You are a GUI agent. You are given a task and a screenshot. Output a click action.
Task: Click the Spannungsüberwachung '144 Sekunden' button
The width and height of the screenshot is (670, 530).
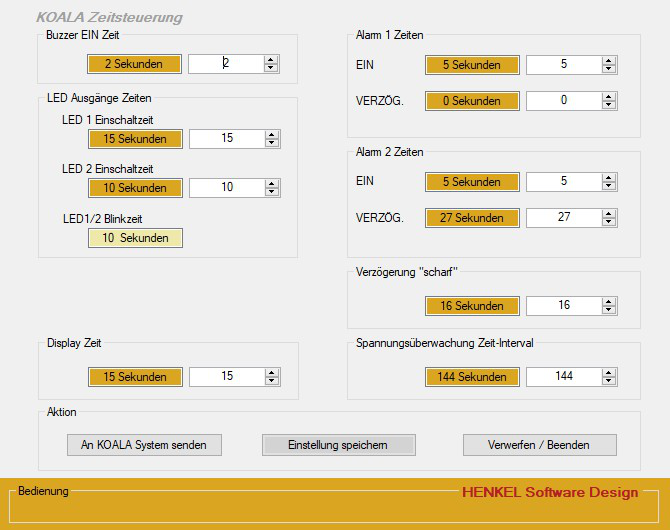click(471, 376)
